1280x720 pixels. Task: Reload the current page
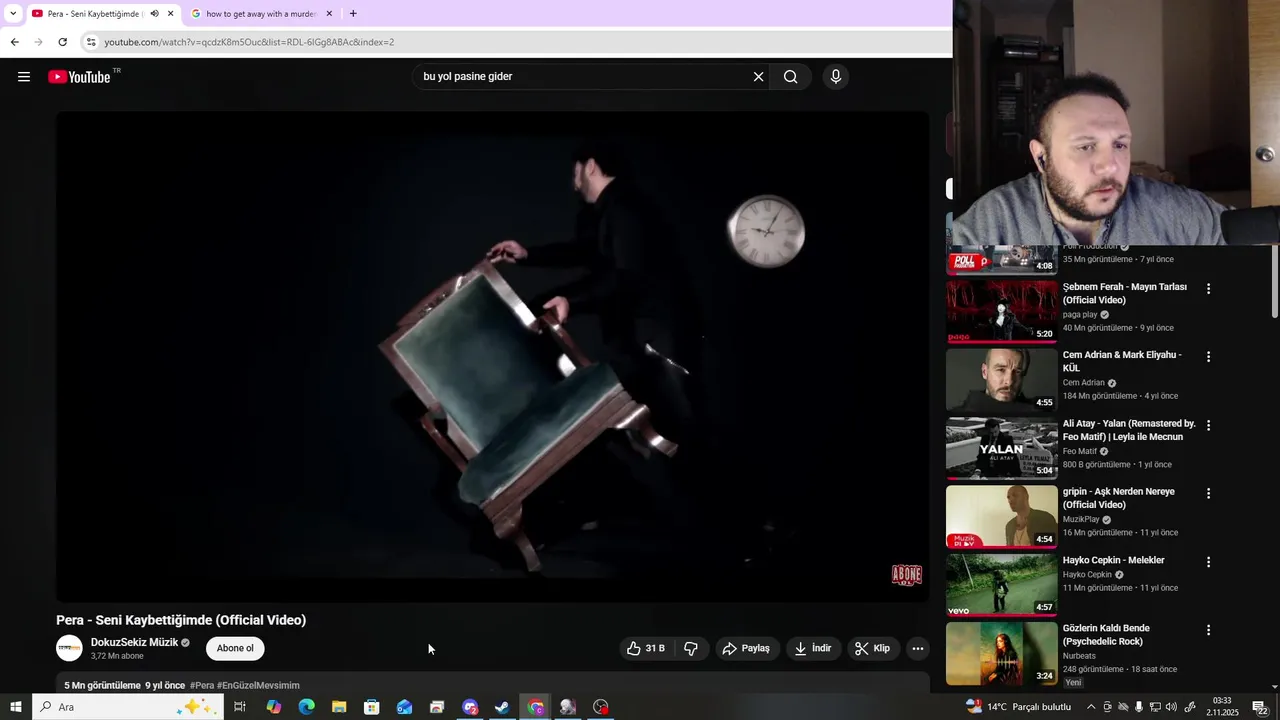pyautogui.click(x=62, y=42)
